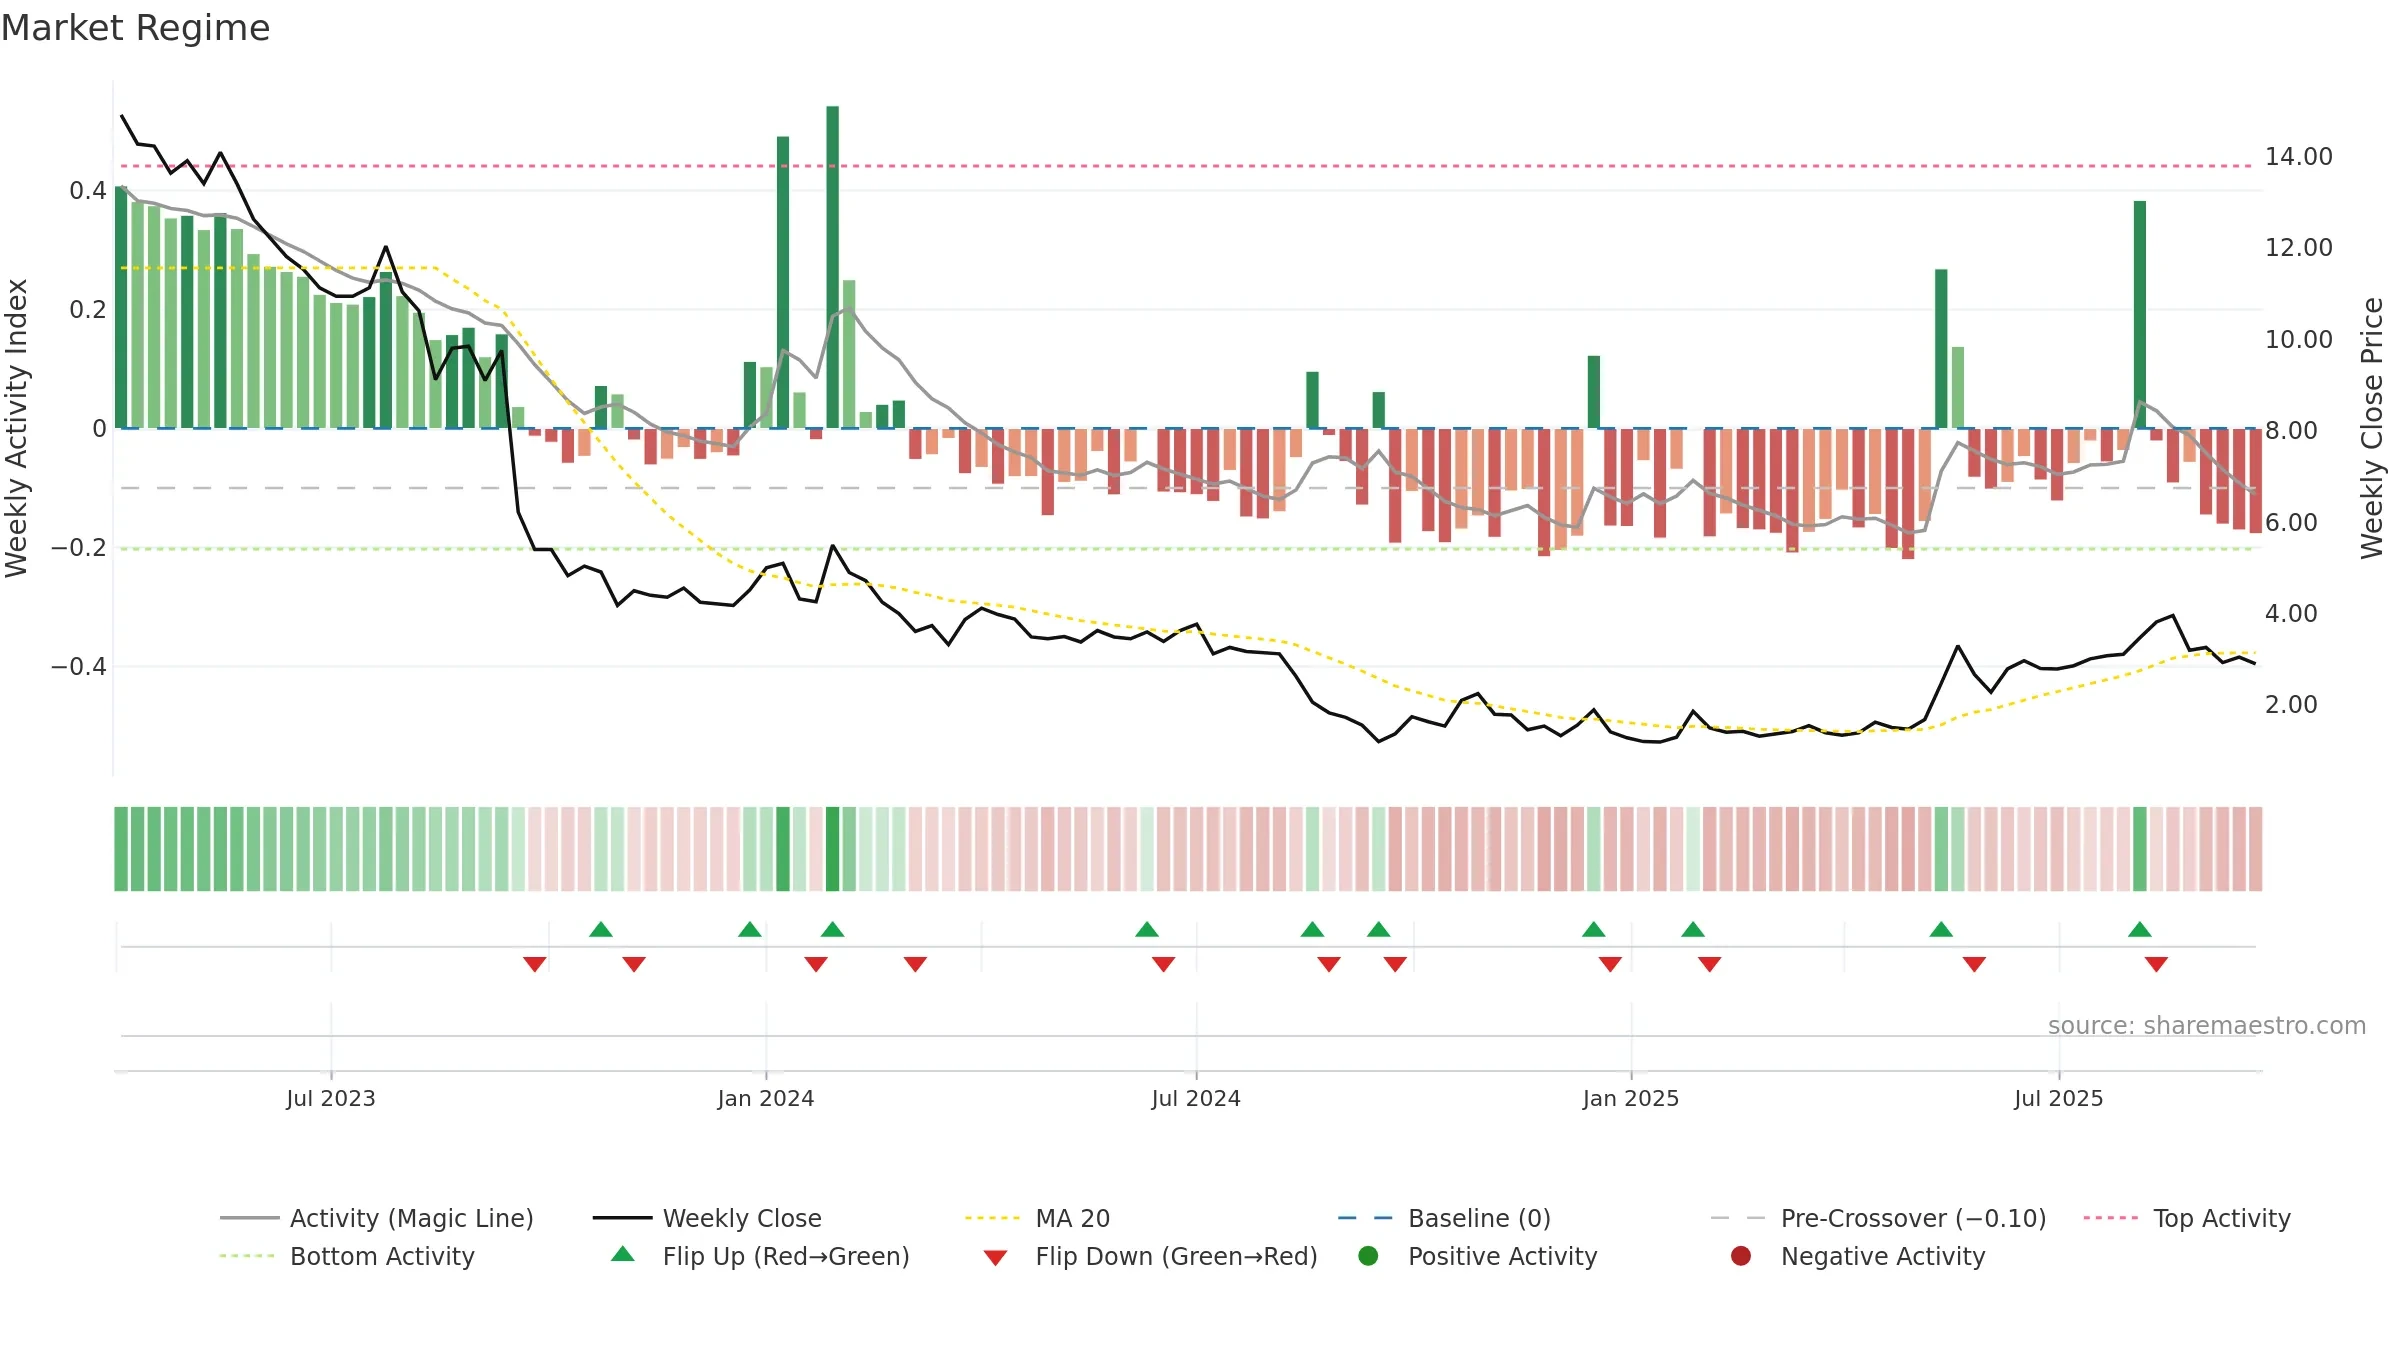Click the first dark green regime strip cell
This screenshot has width=2400, height=1350.
point(121,849)
